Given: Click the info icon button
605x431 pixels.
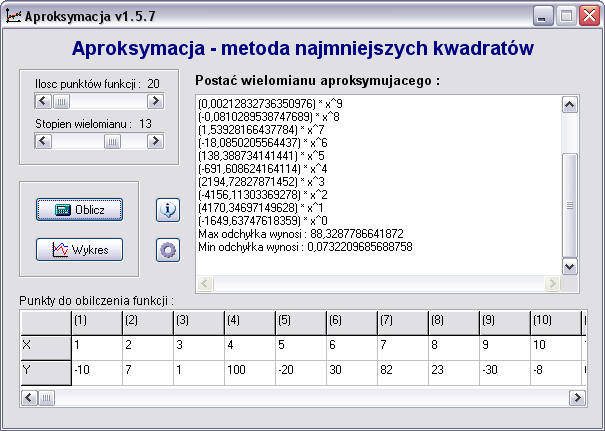Looking at the screenshot, I should (x=168, y=210).
